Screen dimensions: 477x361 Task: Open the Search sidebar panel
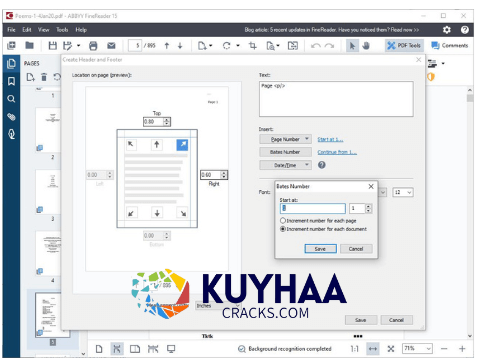pos(11,99)
